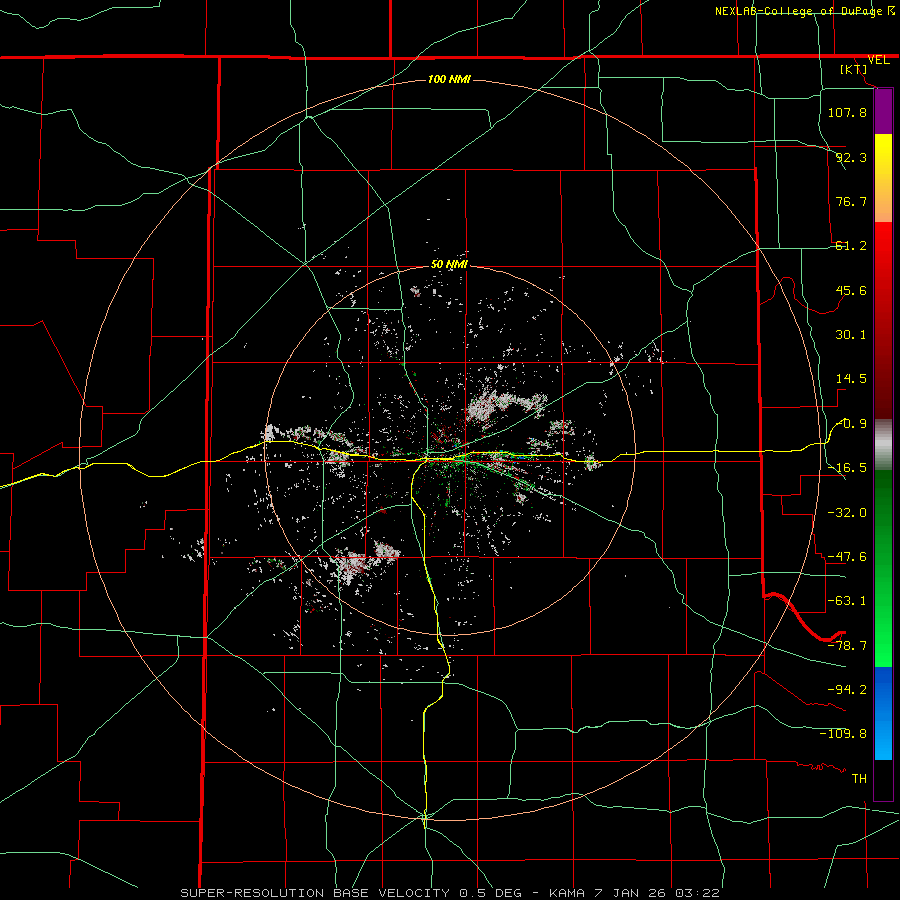Screen dimensions: 900x900
Task: Click the -32.0 velocity scale value
Action: pyautogui.click(x=847, y=512)
